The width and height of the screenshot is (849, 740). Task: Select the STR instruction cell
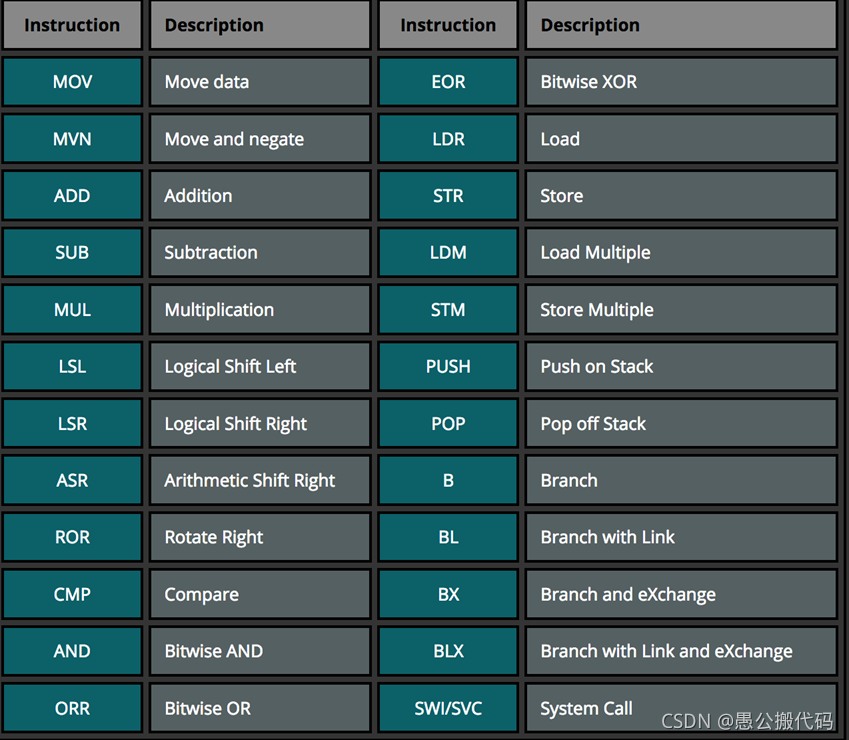point(448,196)
